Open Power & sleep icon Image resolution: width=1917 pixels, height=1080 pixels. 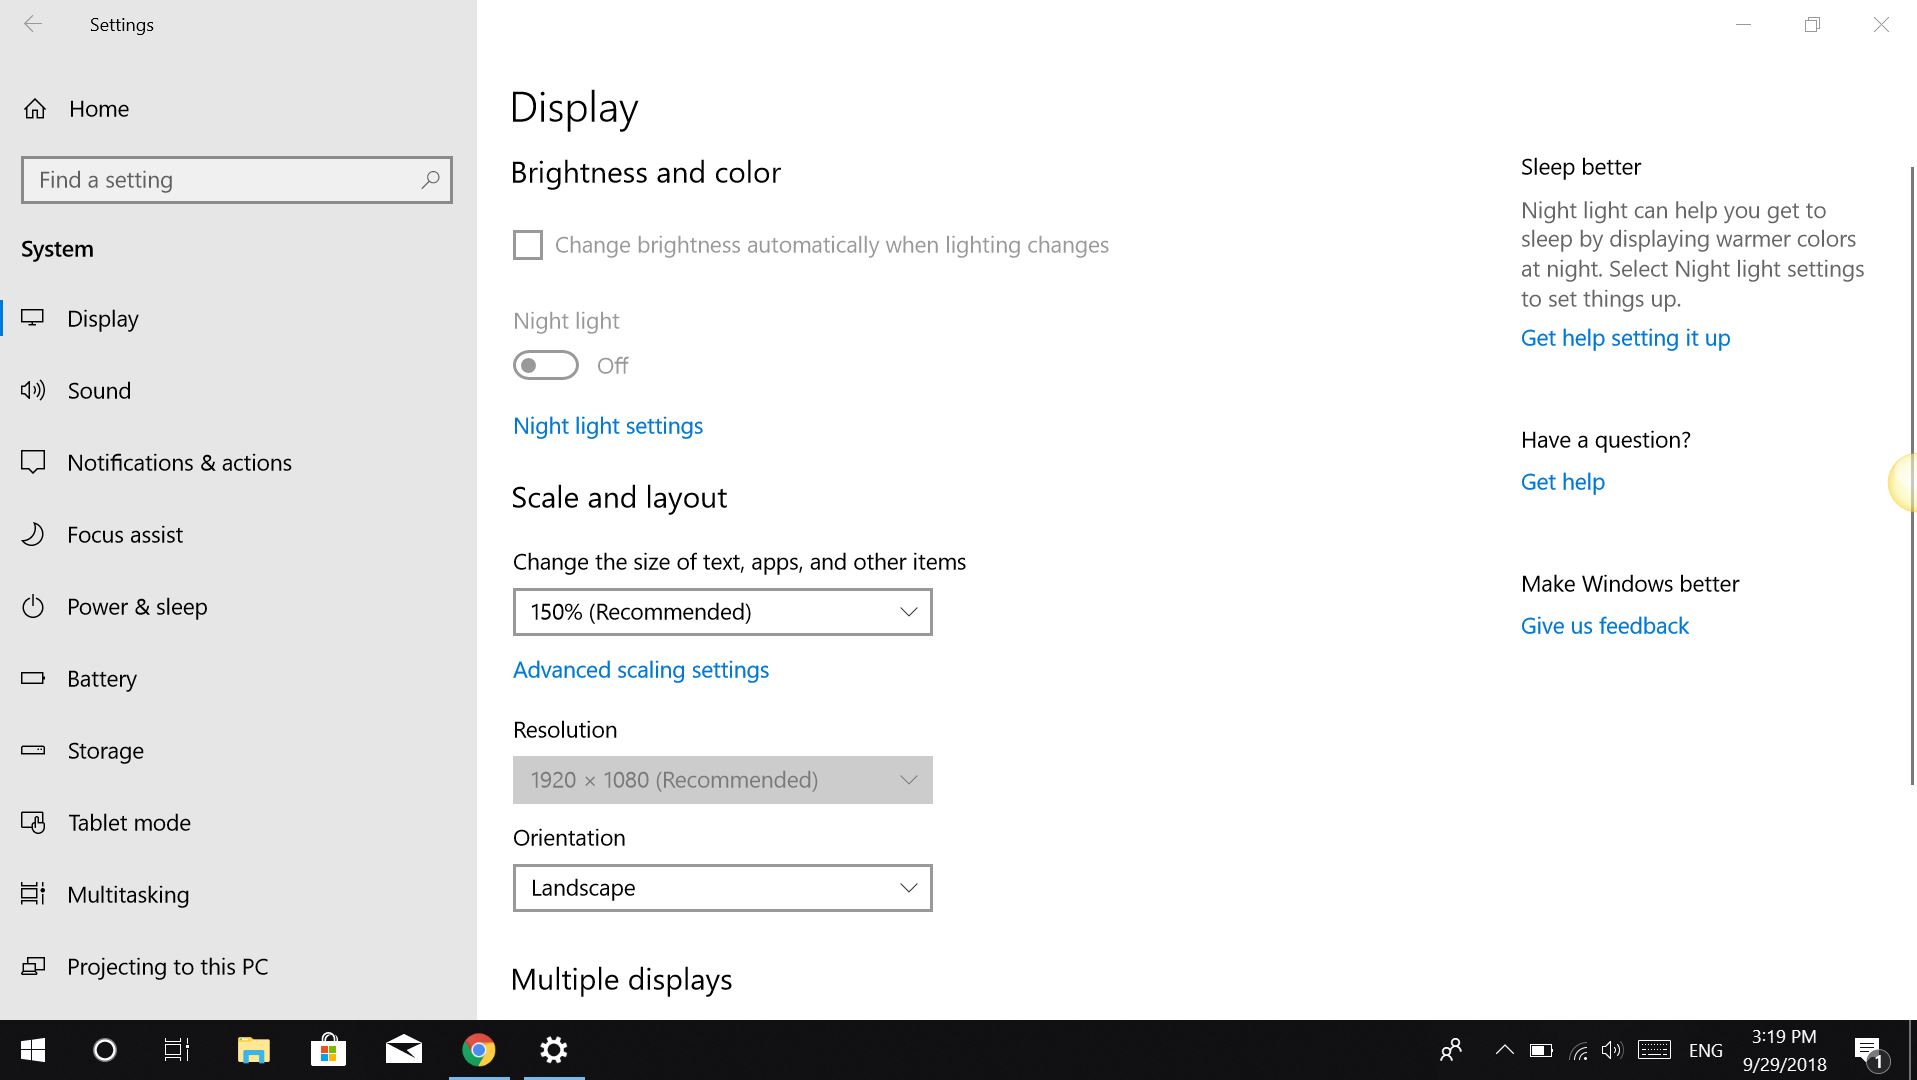click(33, 607)
